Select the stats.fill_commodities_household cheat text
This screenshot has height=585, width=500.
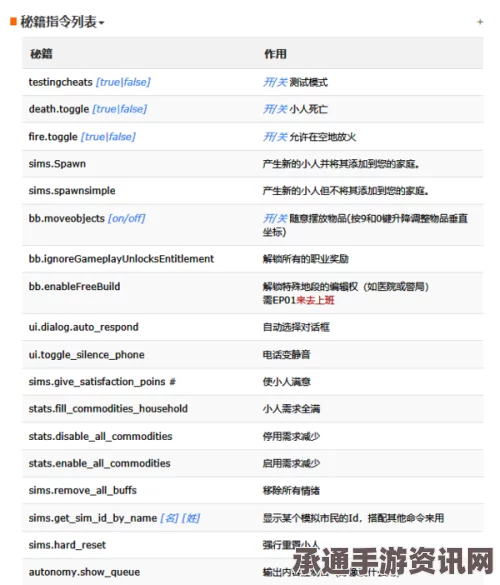click(x=108, y=409)
